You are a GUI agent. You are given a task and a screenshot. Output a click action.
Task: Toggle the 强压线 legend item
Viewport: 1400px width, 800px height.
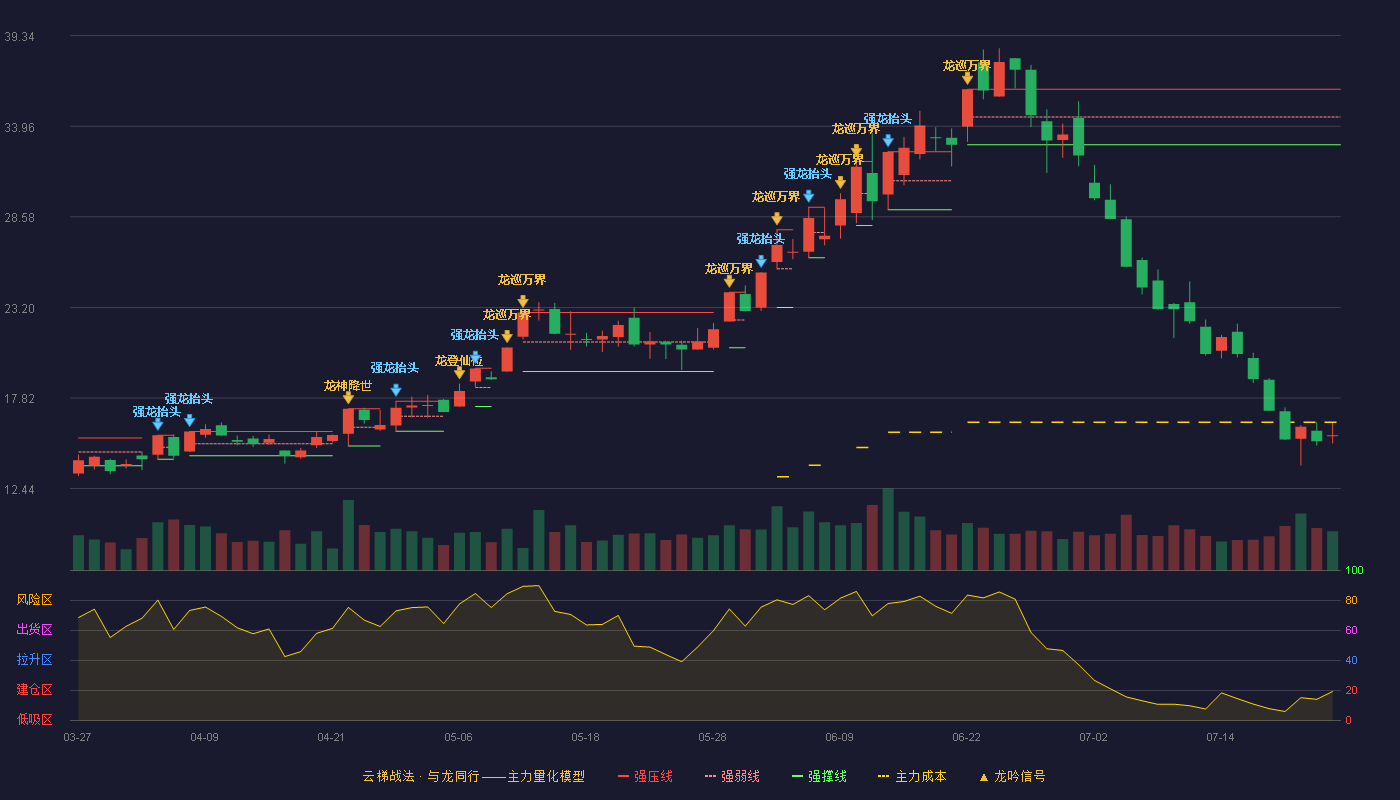645,776
